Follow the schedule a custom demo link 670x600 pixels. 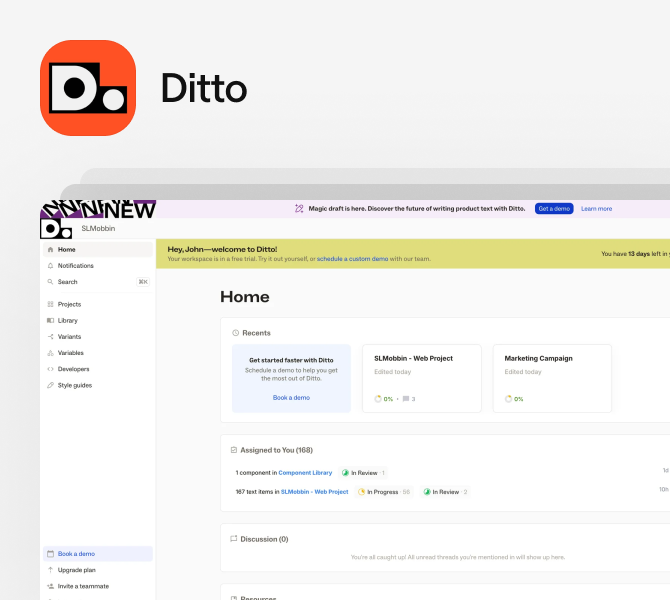click(x=353, y=259)
